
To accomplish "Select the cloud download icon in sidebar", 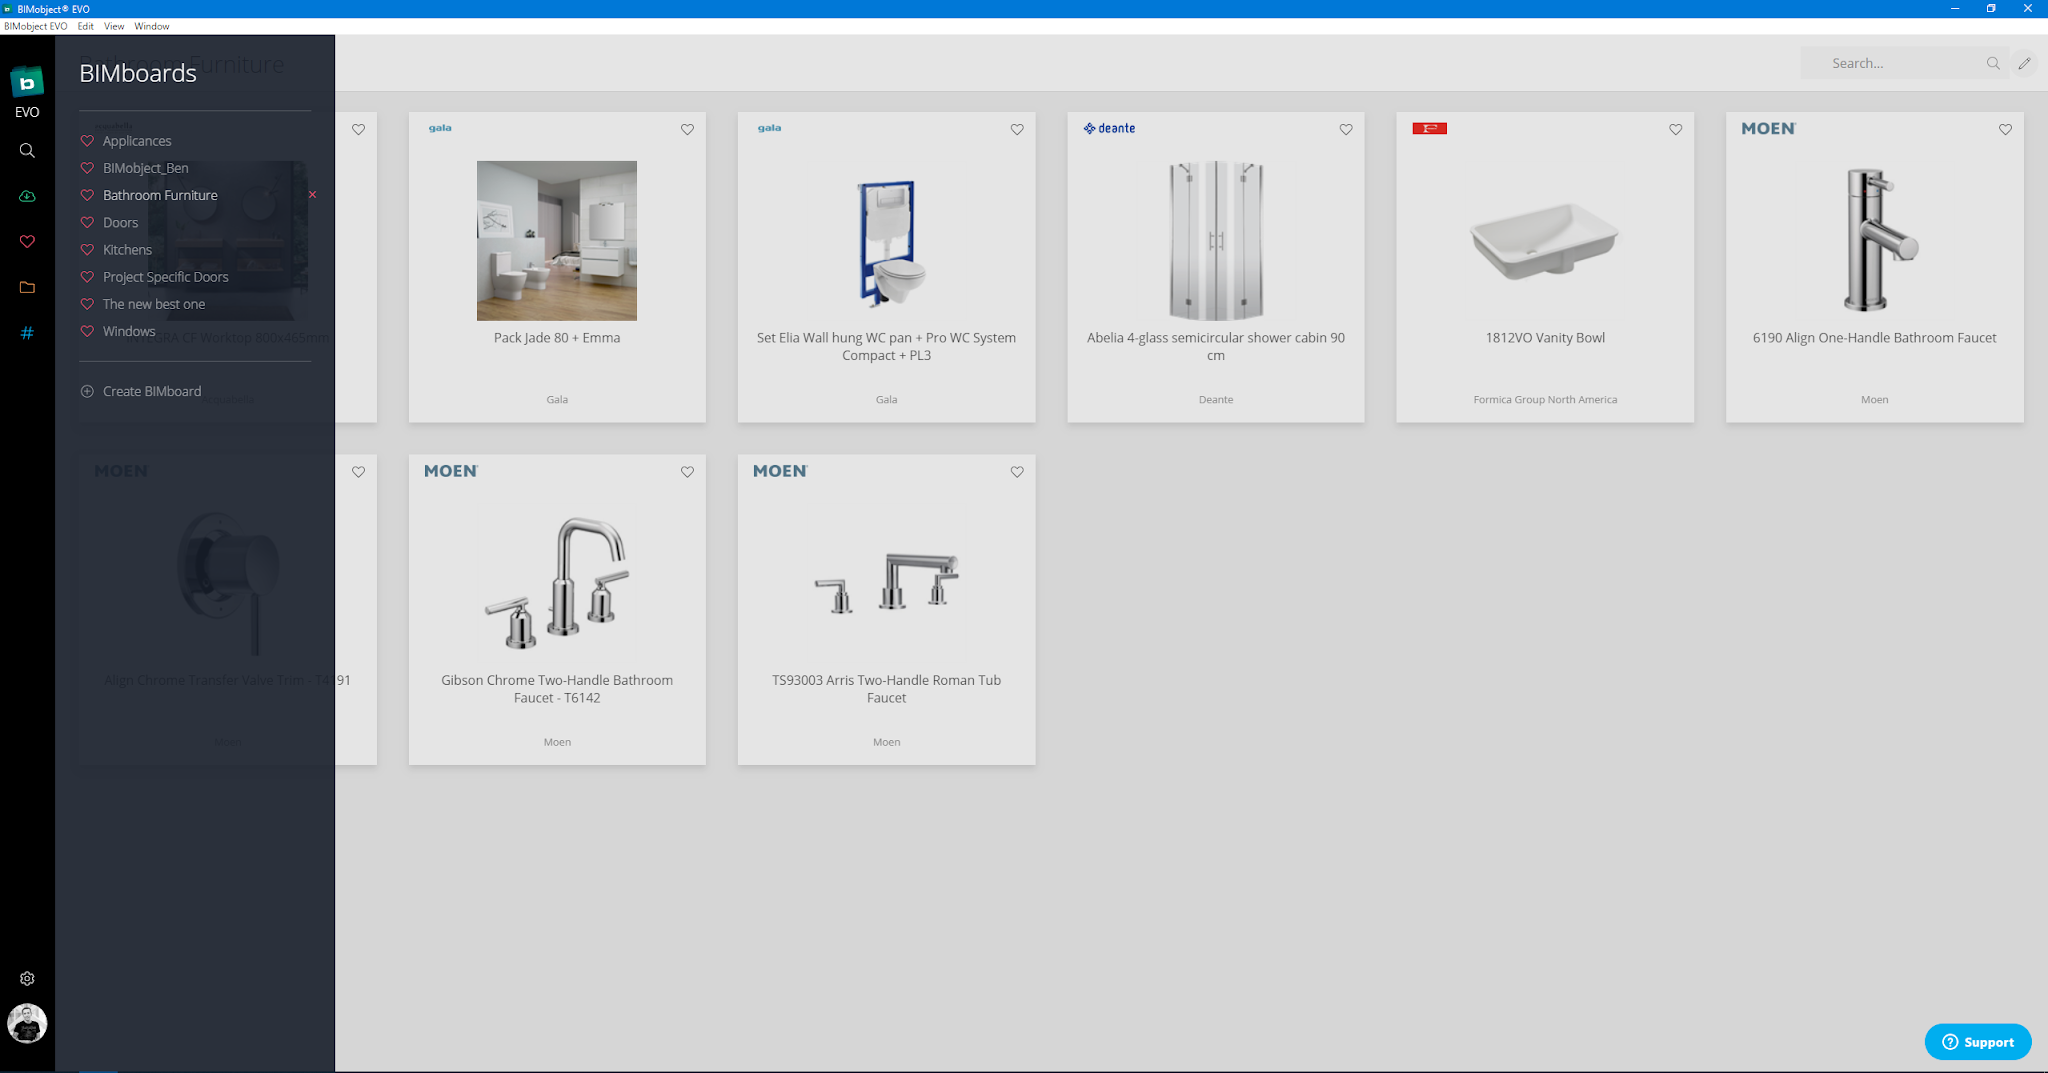I will [27, 196].
